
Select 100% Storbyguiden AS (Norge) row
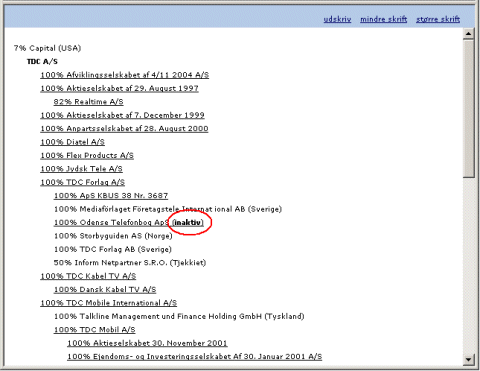113,236
